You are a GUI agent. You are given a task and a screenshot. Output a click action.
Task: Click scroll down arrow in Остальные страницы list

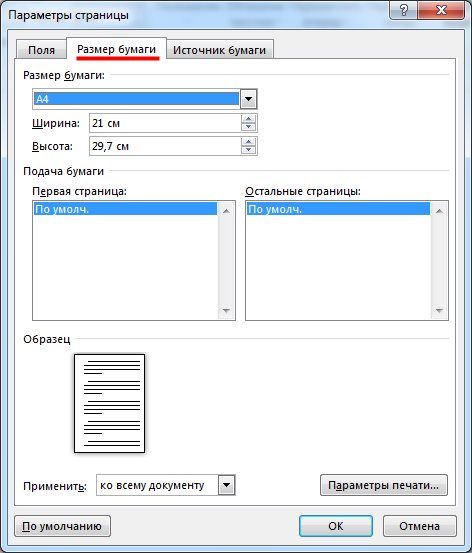point(439,310)
